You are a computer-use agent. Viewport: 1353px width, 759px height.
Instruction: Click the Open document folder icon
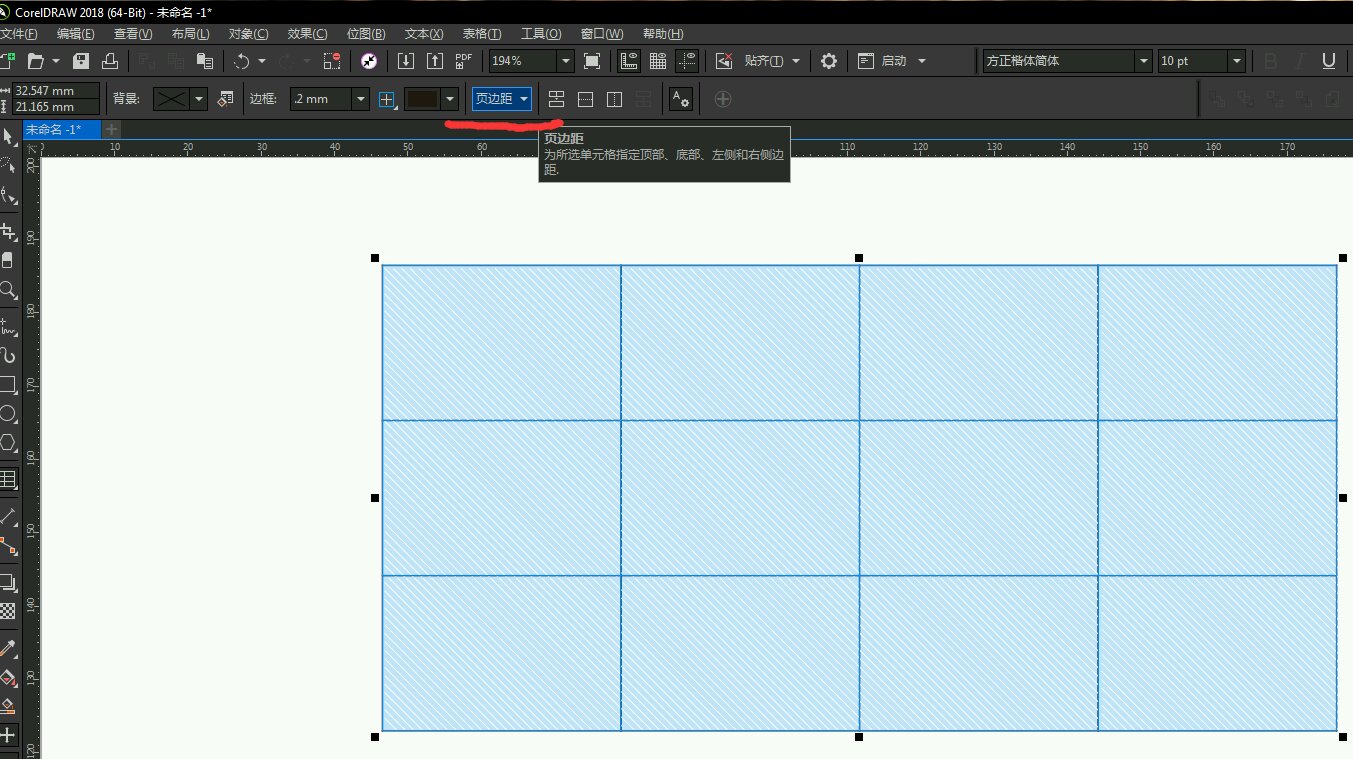tap(37, 61)
